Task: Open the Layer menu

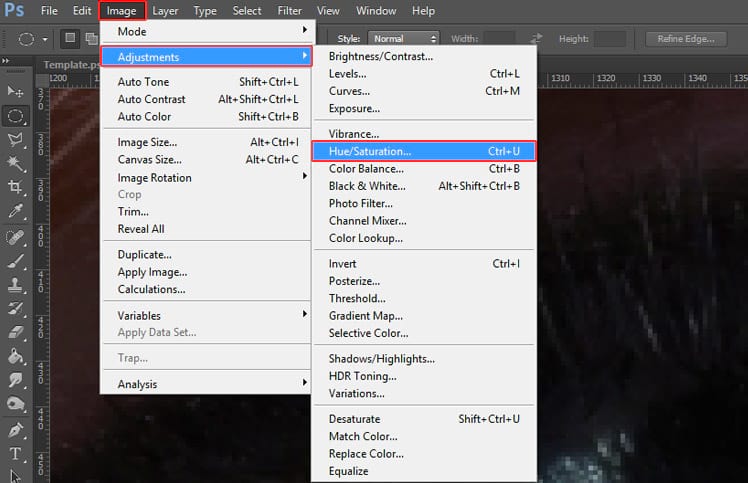Action: (165, 10)
